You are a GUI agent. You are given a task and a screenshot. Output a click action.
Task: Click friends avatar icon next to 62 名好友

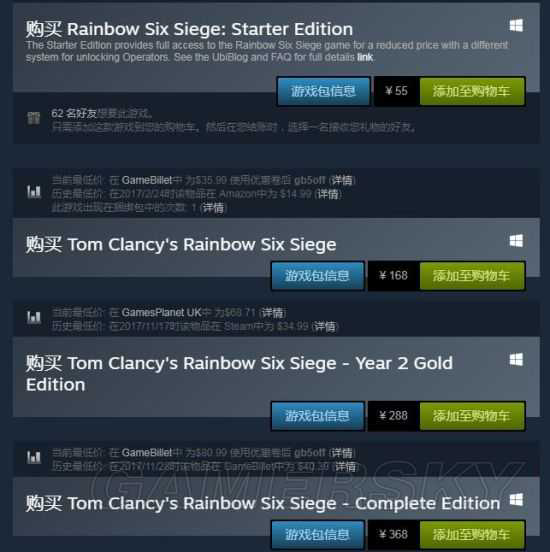(x=34, y=118)
